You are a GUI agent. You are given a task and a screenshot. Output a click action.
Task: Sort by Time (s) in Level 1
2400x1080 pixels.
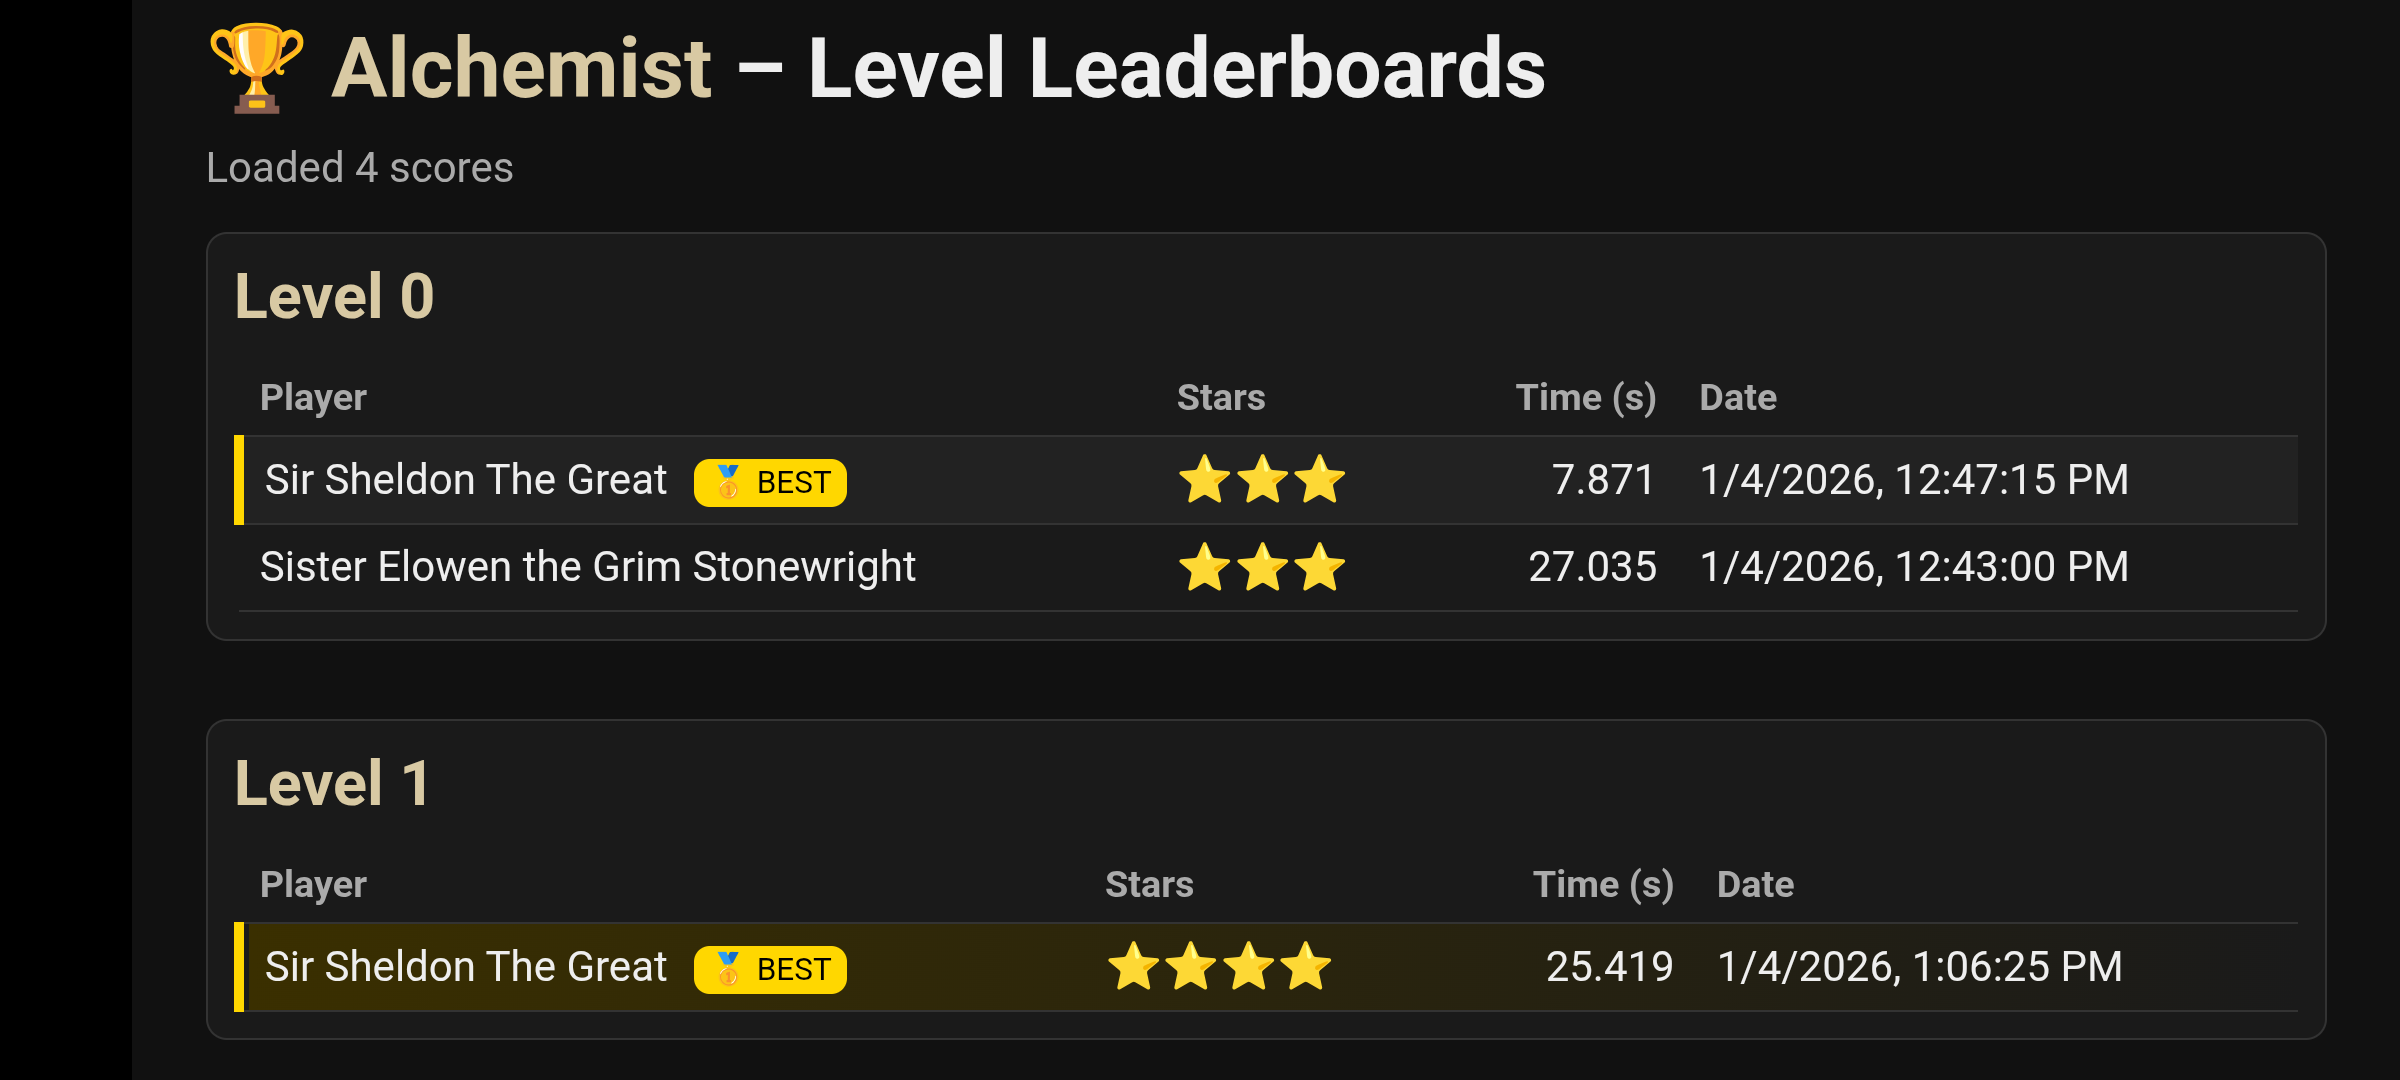pos(1603,885)
